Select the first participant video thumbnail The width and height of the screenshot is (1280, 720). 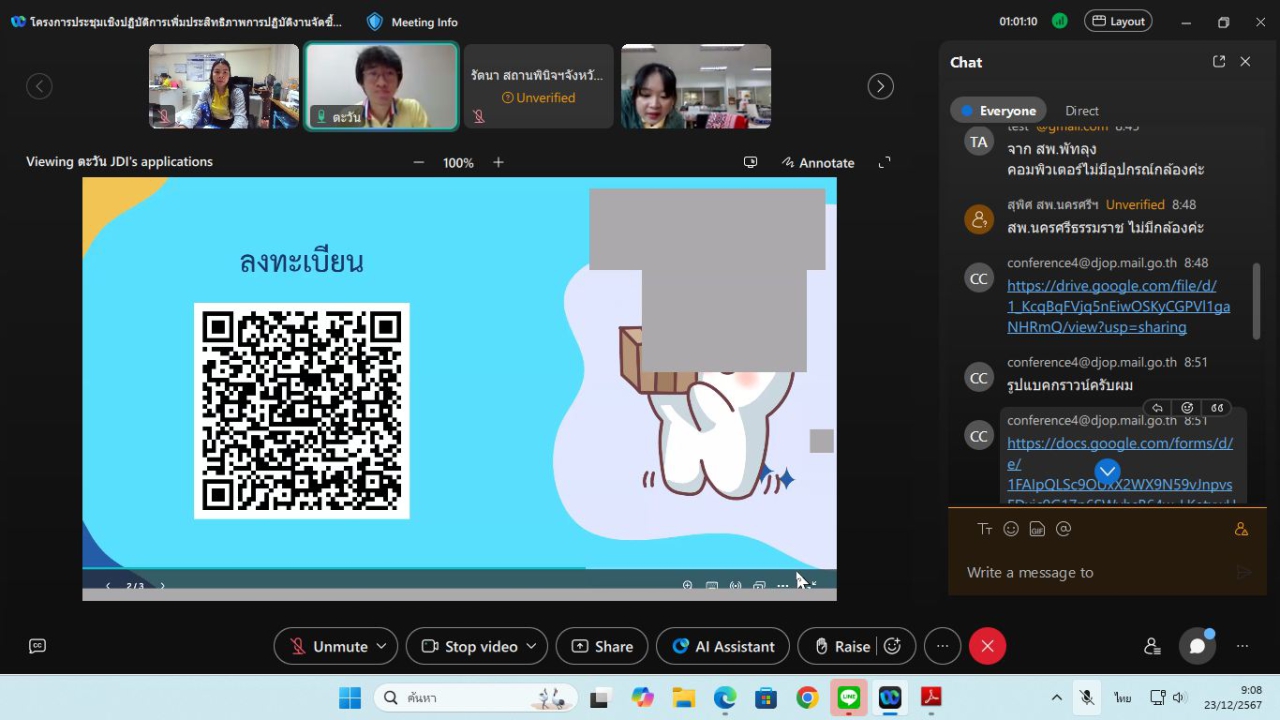coord(224,86)
